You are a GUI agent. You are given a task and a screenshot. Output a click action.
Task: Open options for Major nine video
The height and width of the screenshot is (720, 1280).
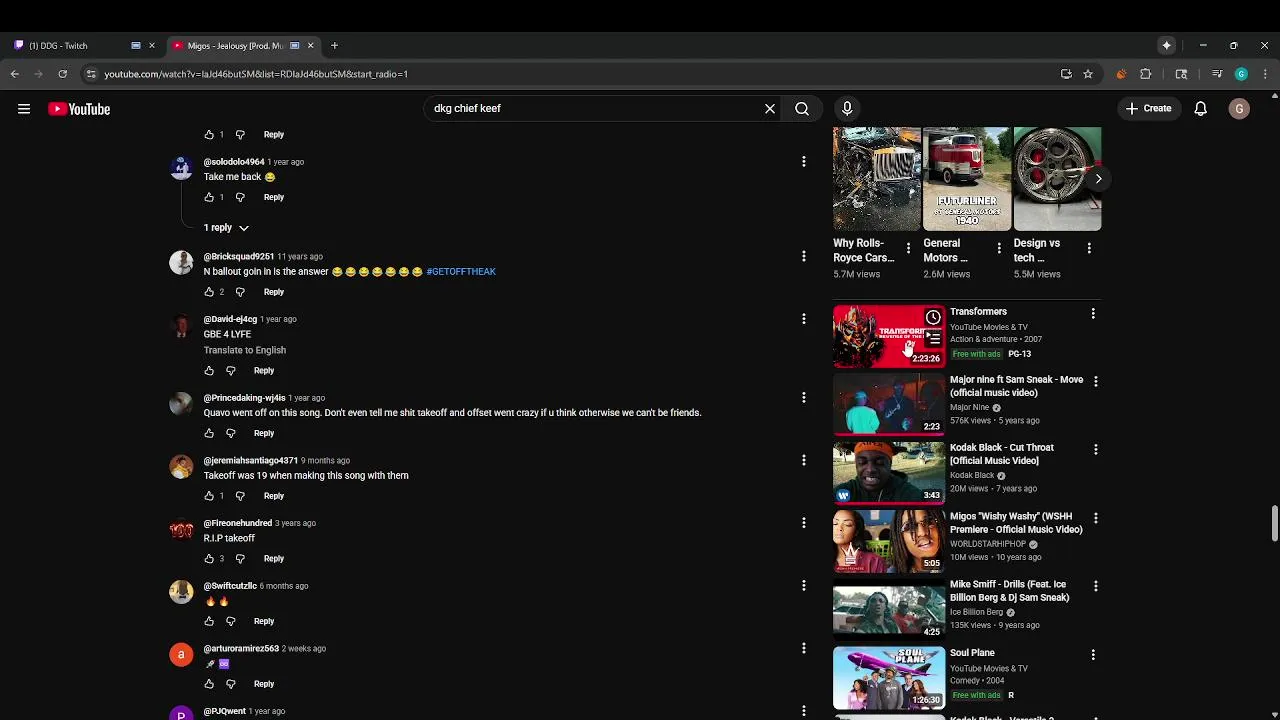(x=1095, y=382)
